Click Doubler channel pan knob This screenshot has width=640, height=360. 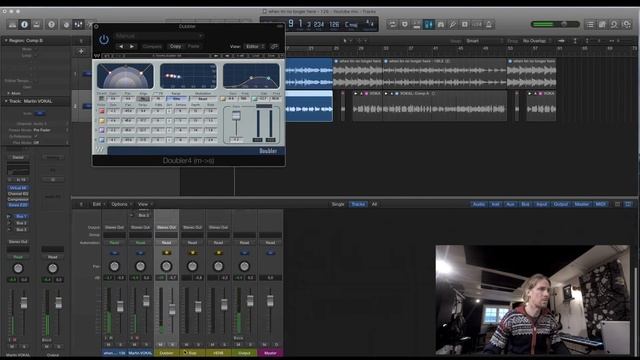(x=166, y=266)
